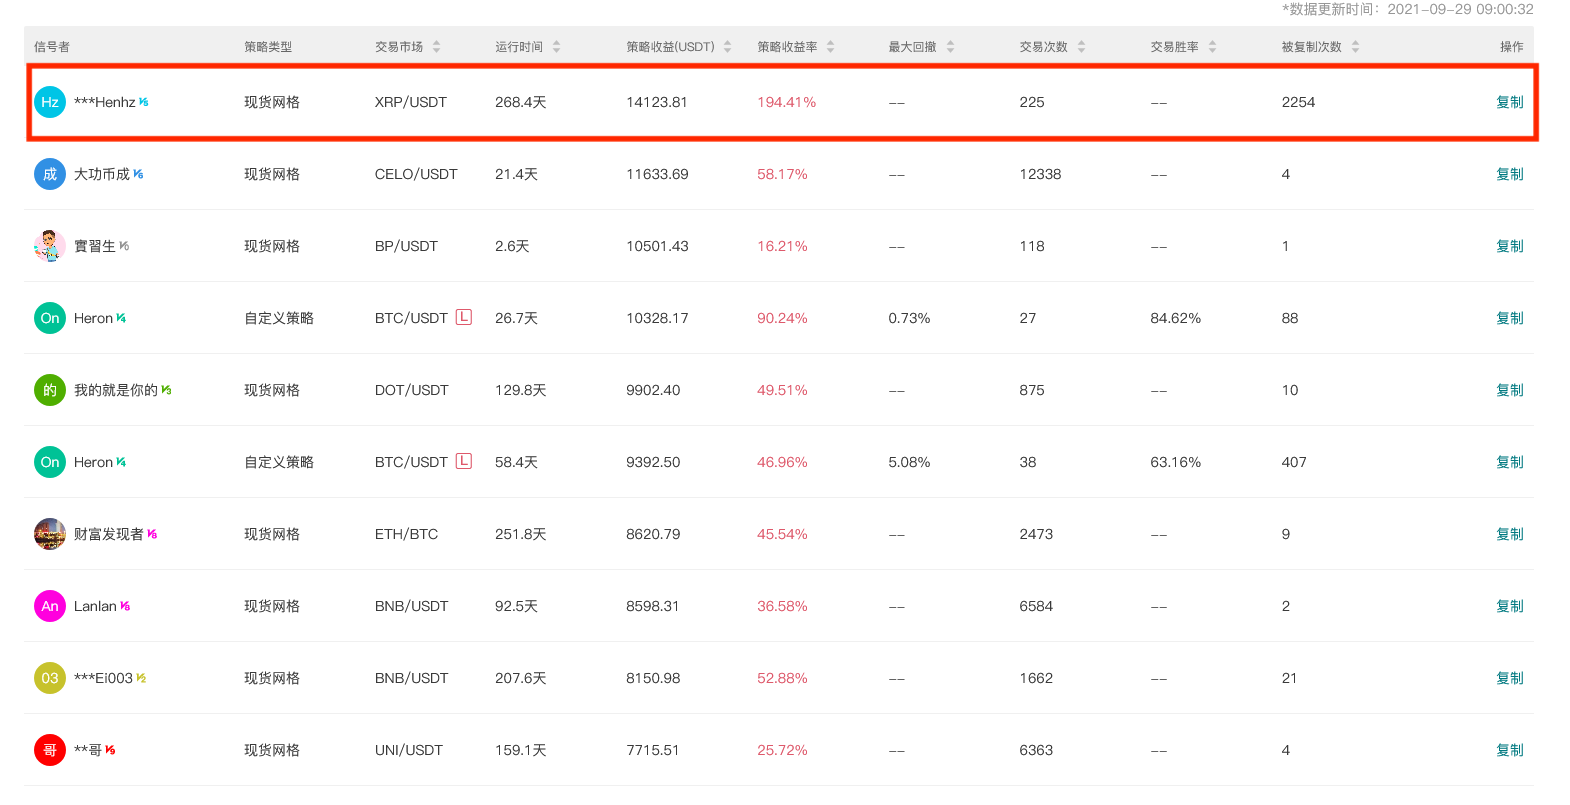Click the L leverage icon in 26.7天 row
Image resolution: width=1570 pixels, height=805 pixels.
pos(464,317)
